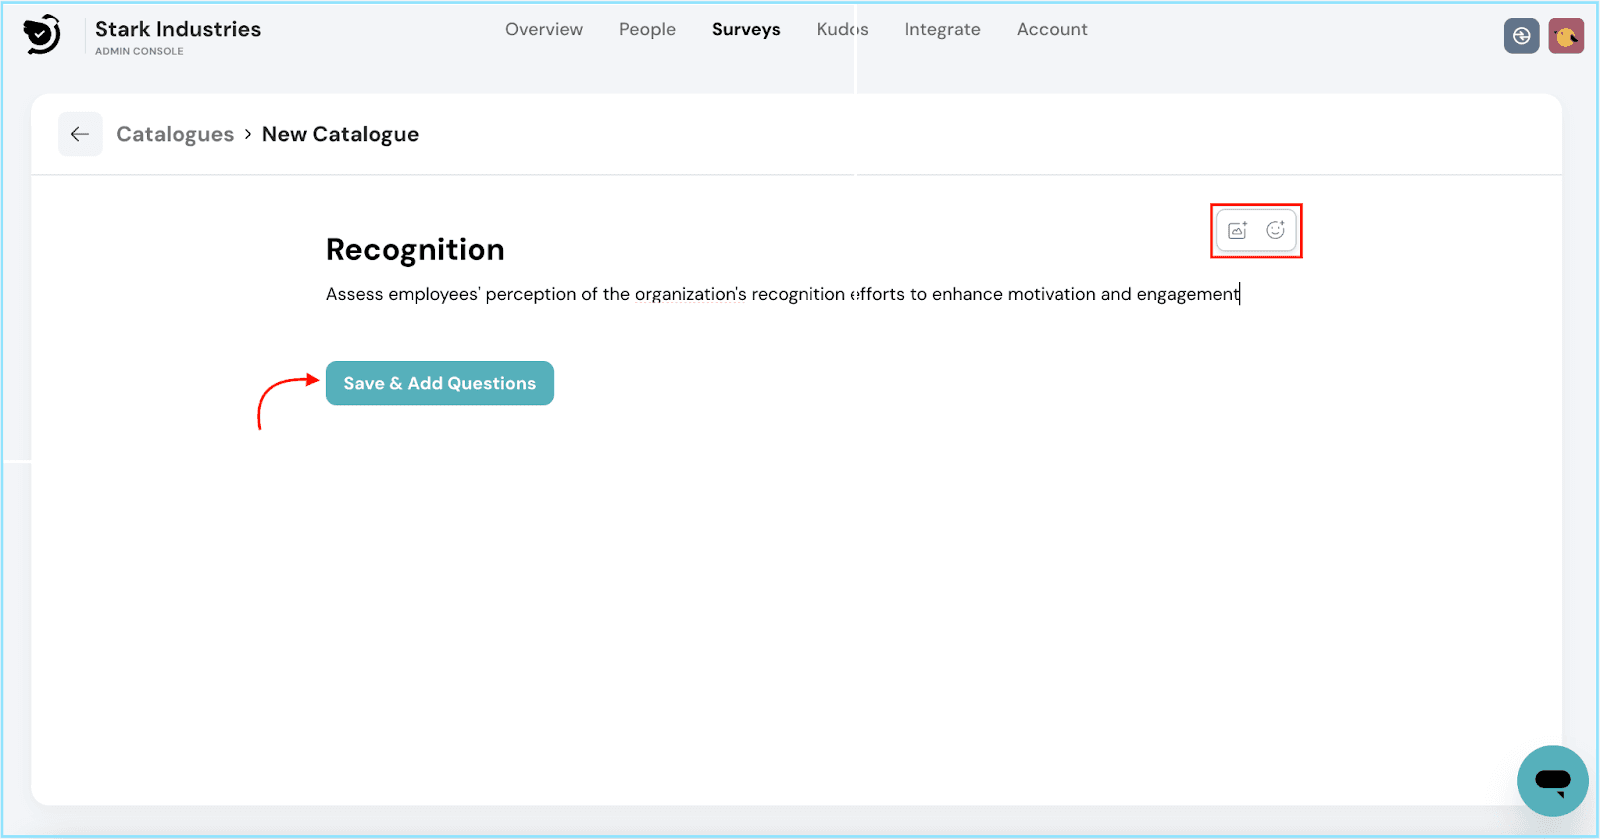This screenshot has height=839, width=1600.
Task: Click the New Catalogue breadcrumb label
Action: point(340,134)
